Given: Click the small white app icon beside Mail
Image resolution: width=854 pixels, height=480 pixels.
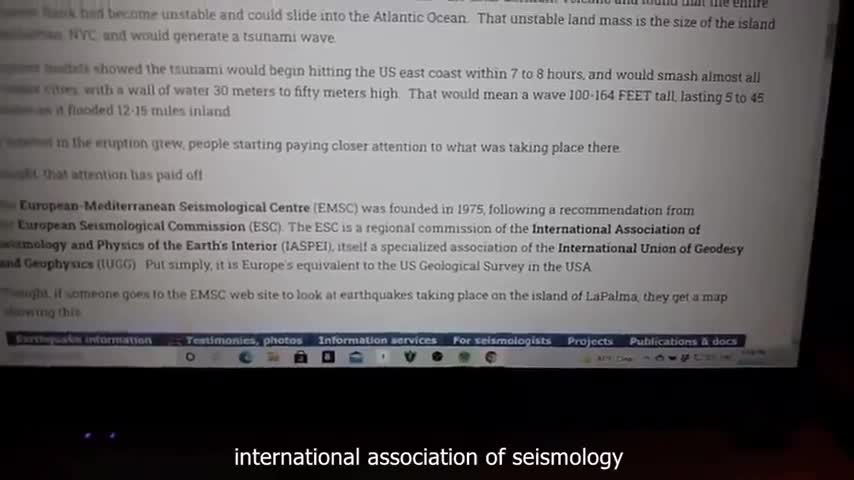Looking at the screenshot, I should [x=383, y=357].
